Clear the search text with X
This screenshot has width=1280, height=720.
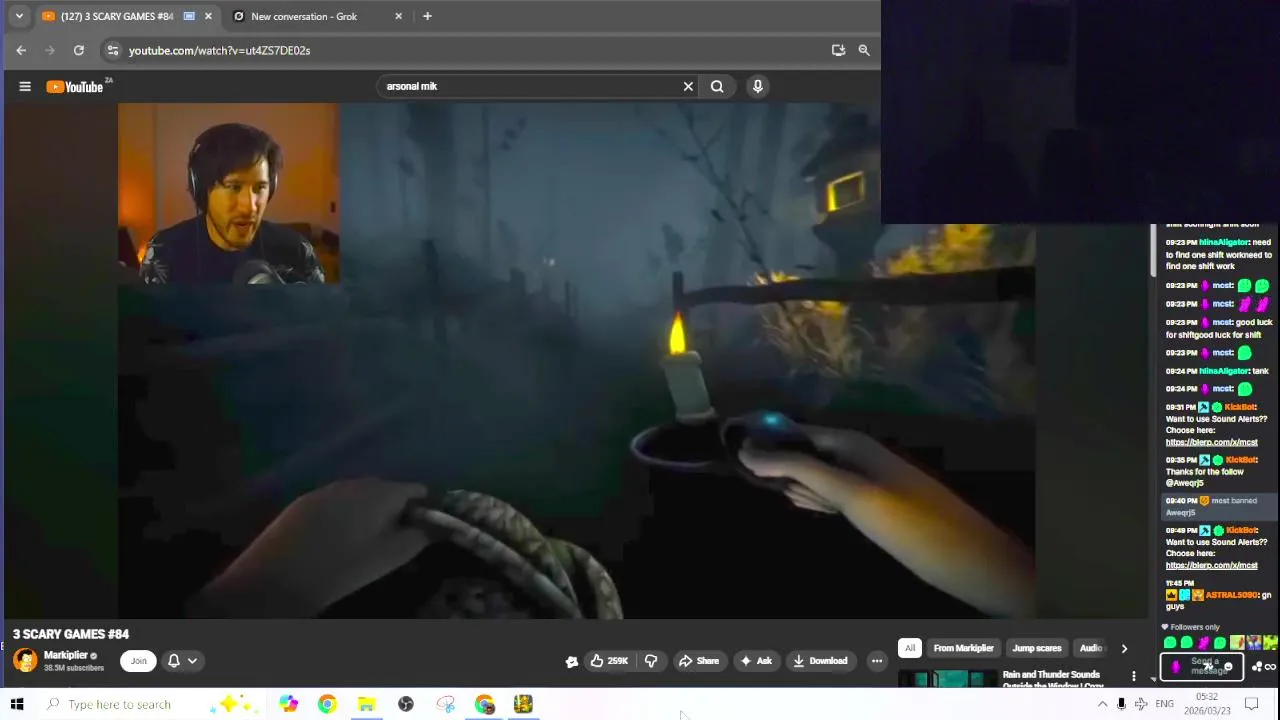688,86
